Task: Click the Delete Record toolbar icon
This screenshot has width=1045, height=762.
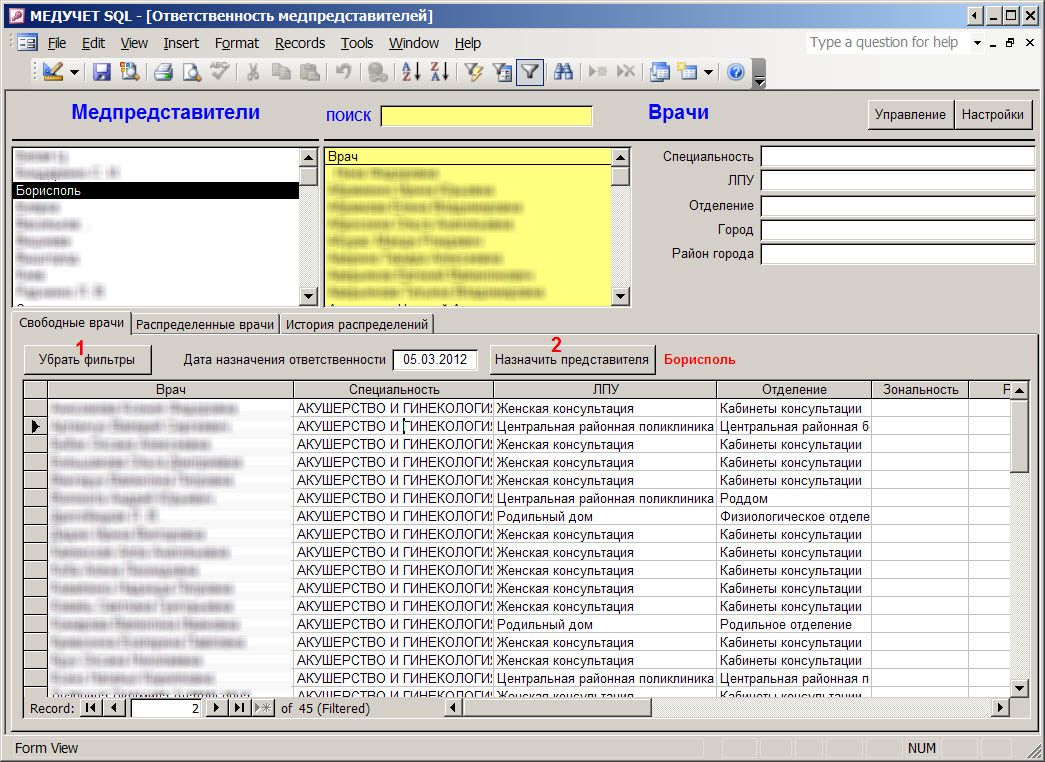Action: (x=626, y=71)
